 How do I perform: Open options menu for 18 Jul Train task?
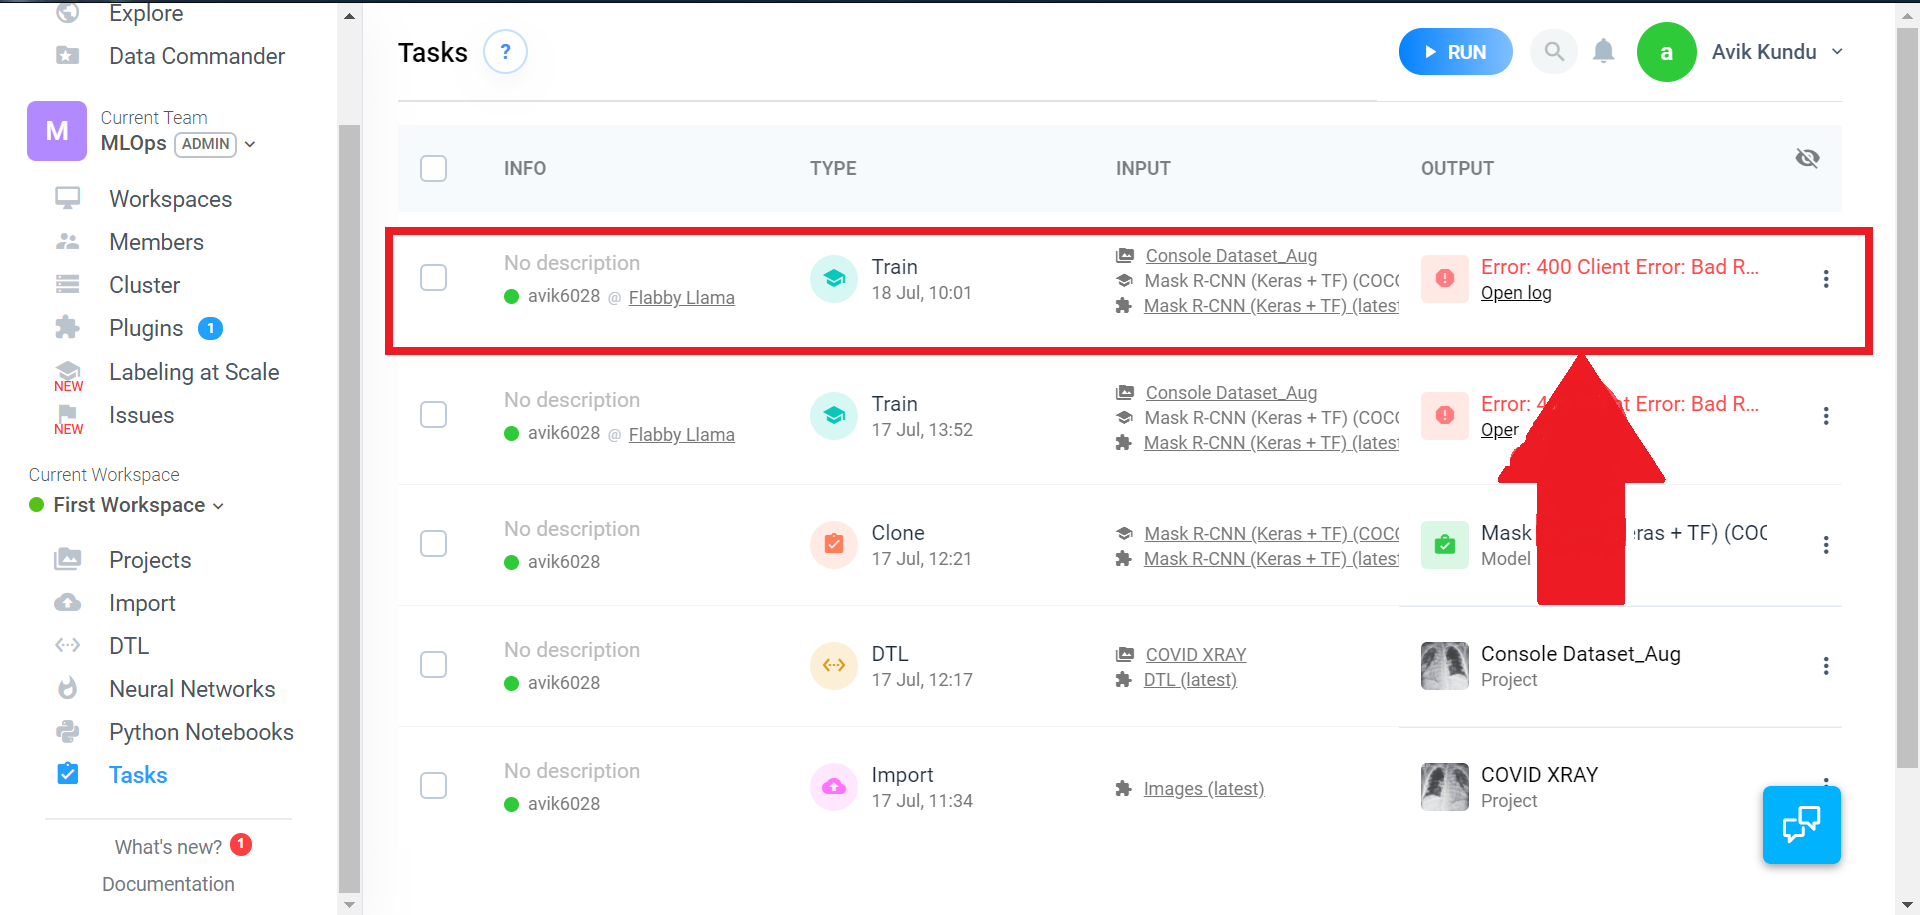pyautogui.click(x=1826, y=279)
